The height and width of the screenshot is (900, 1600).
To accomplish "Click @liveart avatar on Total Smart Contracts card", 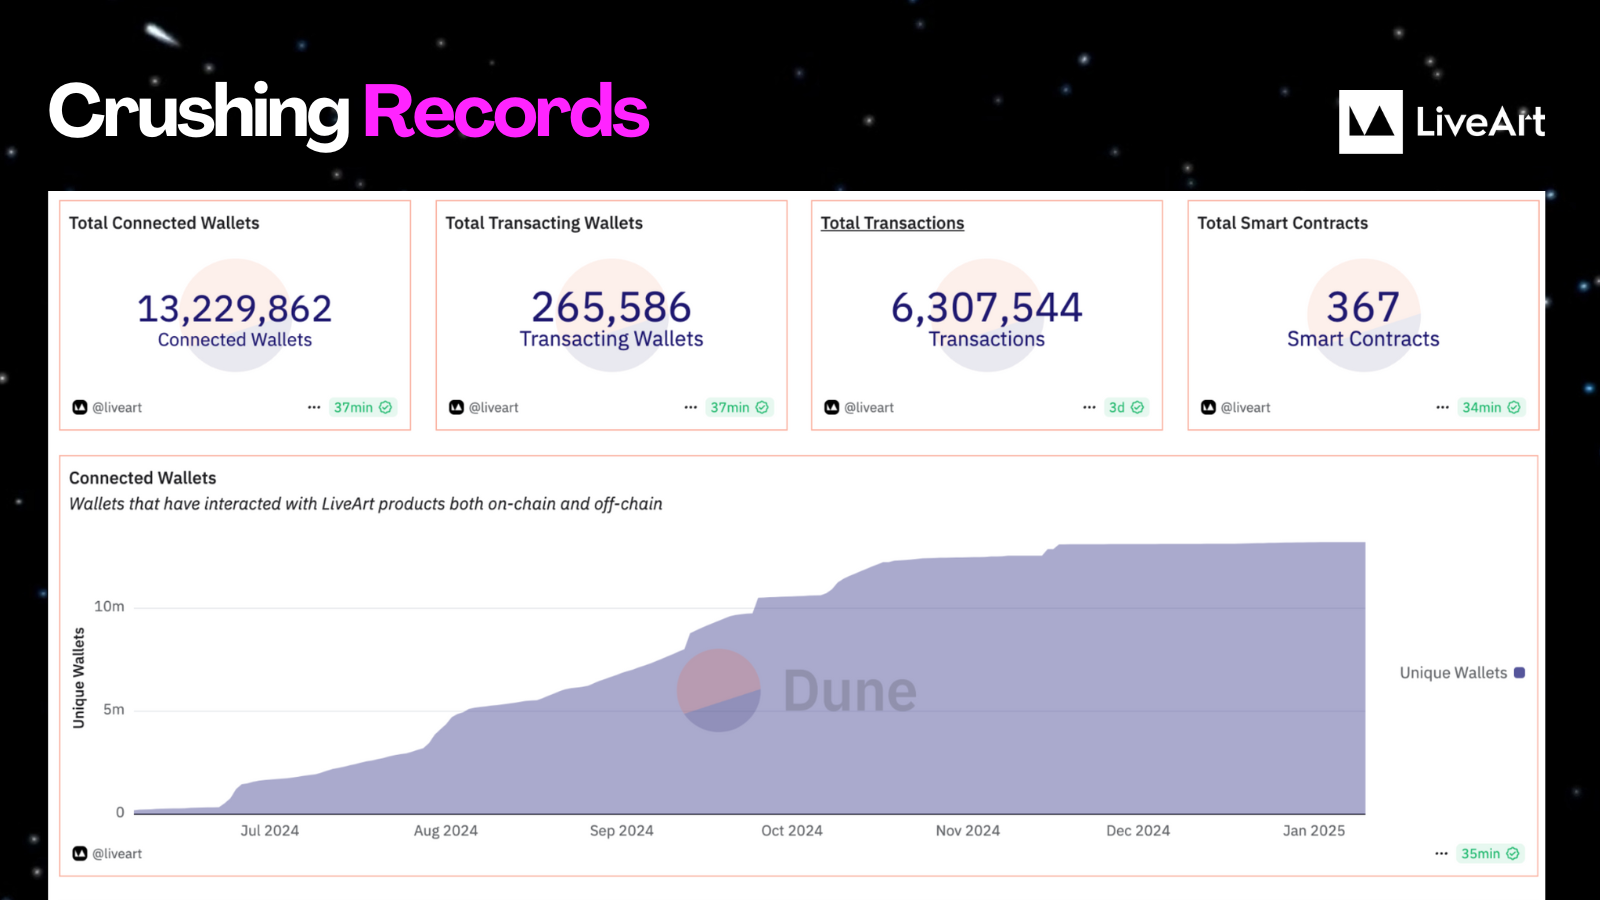I will click(1208, 407).
